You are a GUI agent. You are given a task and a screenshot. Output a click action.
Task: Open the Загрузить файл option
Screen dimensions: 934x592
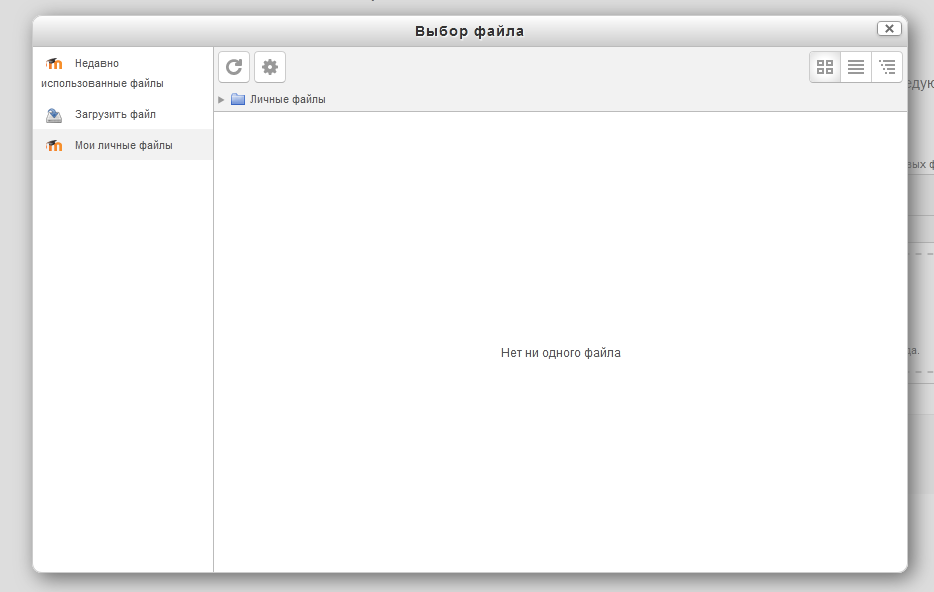(115, 115)
